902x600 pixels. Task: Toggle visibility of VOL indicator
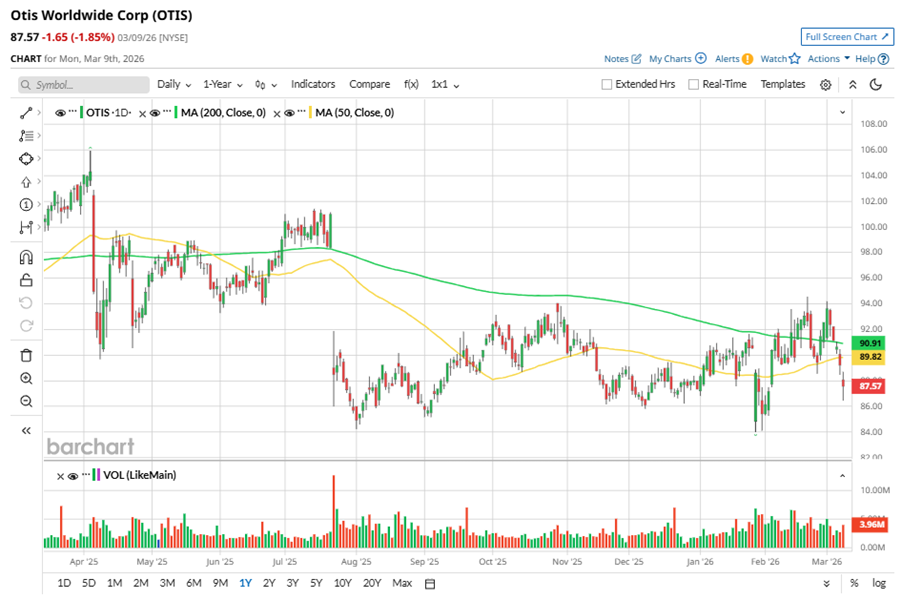[x=72, y=476]
